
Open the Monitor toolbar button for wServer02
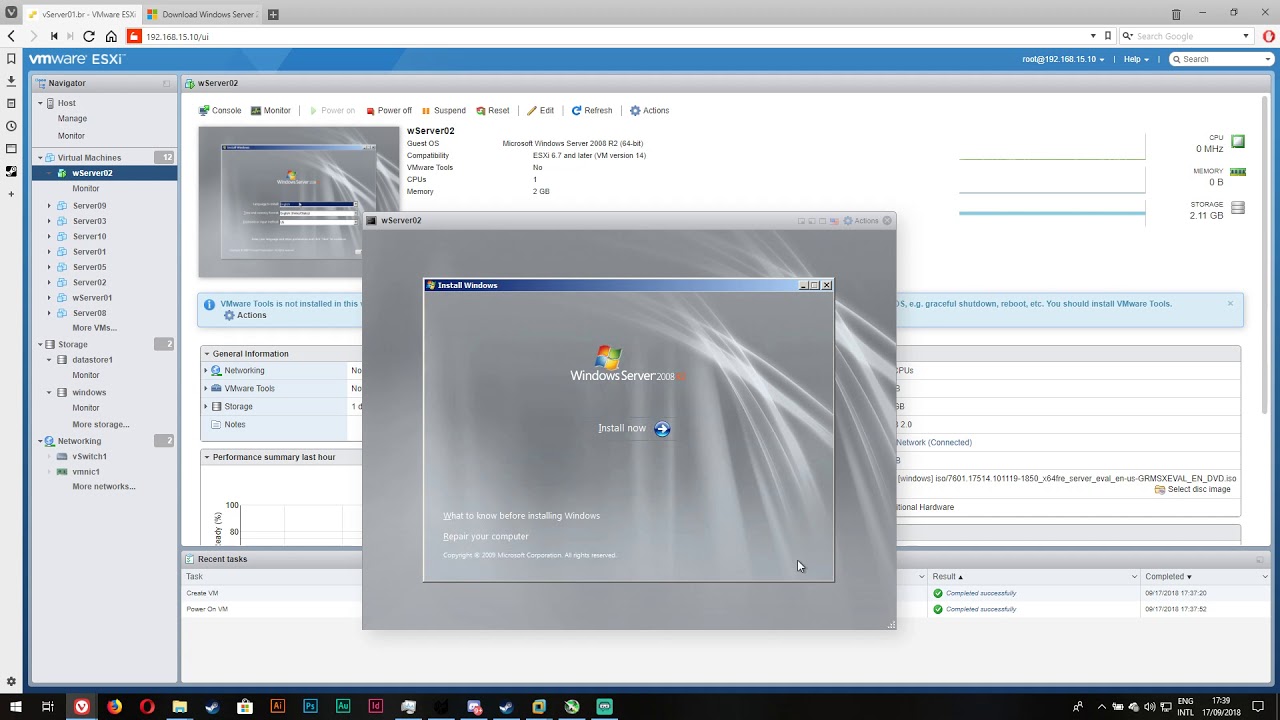(x=270, y=111)
